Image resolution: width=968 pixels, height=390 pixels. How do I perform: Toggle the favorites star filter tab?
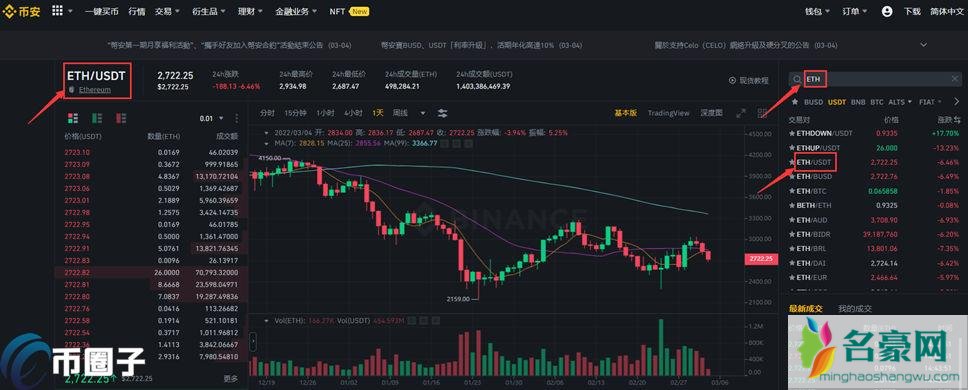tap(795, 102)
